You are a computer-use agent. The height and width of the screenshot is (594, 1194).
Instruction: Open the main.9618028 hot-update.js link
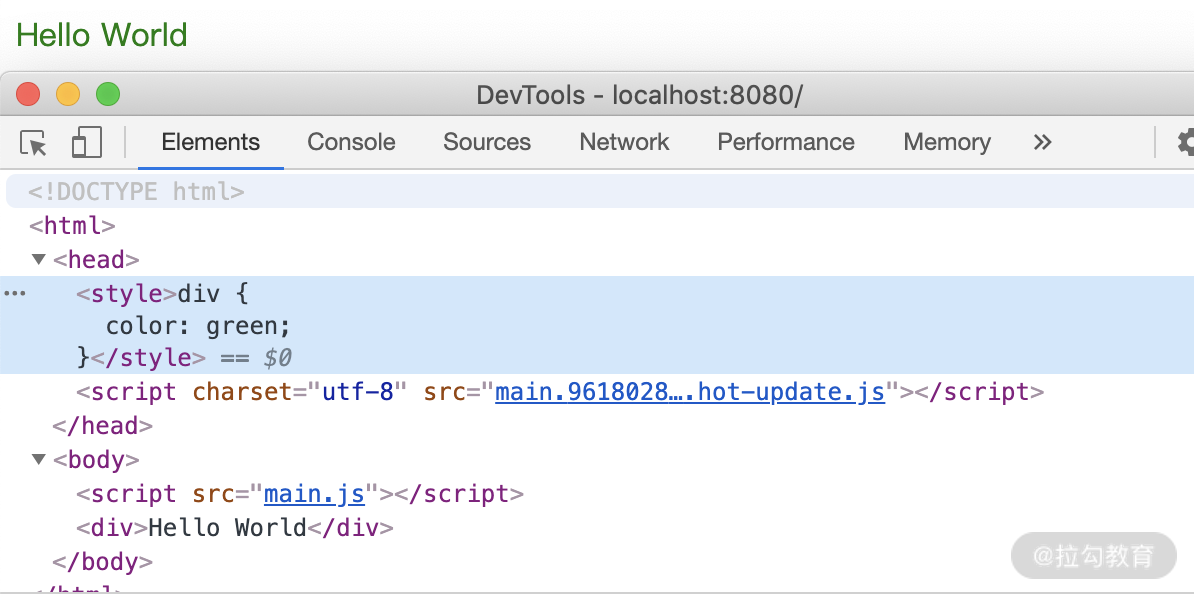(690, 392)
